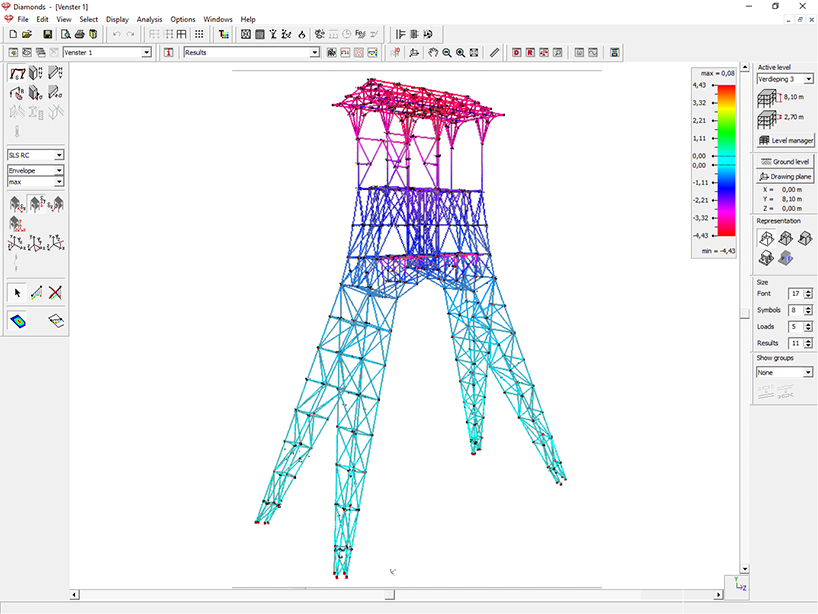Click the Open file folder icon
The width and height of the screenshot is (818, 614).
point(28,34)
